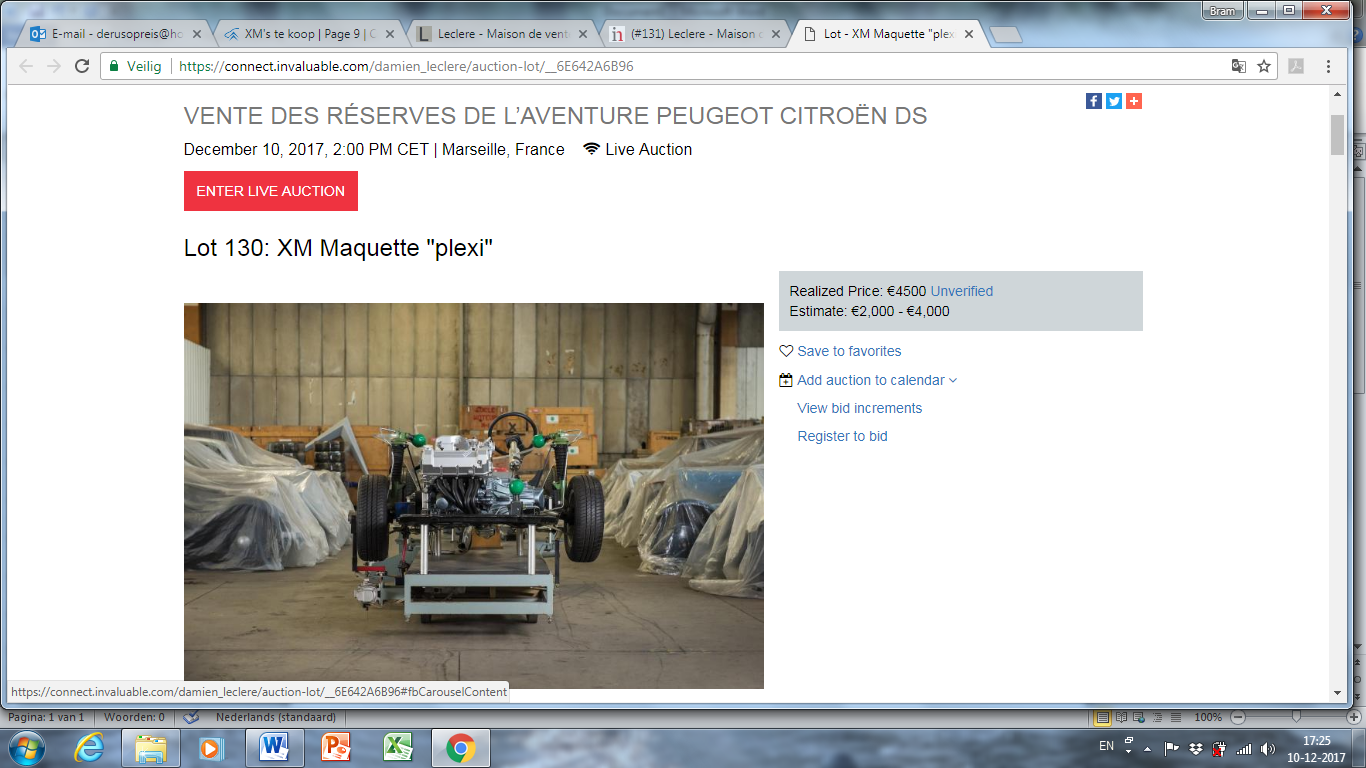Screen dimensions: 1366x768
Task: Click the green secure padlock icon
Action: click(114, 66)
